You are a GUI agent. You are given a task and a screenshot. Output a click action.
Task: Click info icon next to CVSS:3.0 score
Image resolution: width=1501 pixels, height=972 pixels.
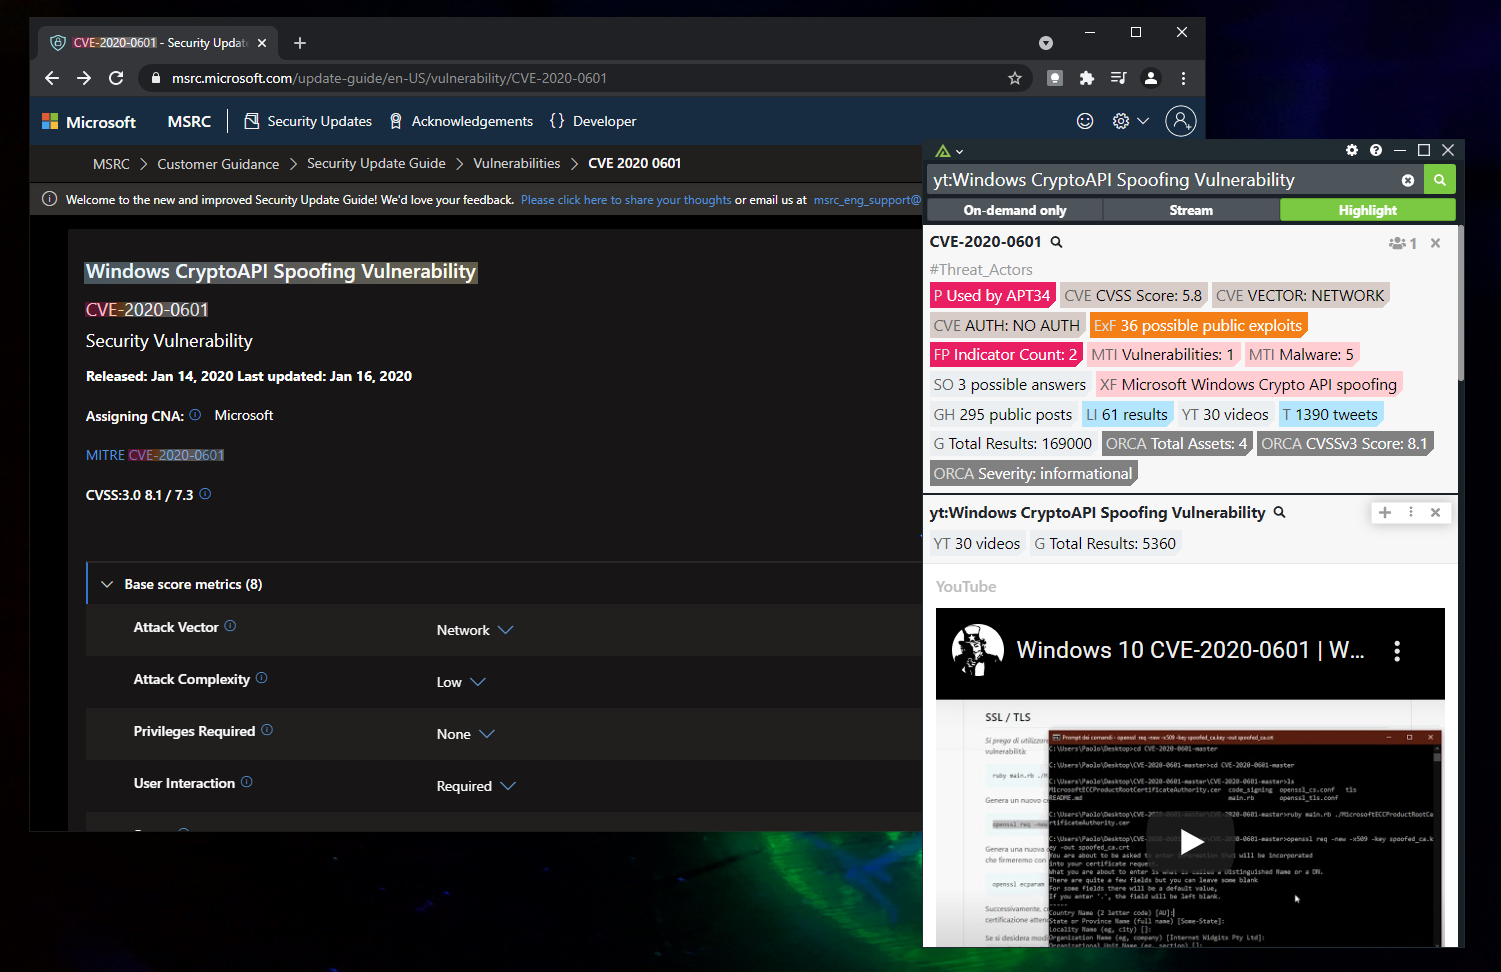[x=205, y=493]
